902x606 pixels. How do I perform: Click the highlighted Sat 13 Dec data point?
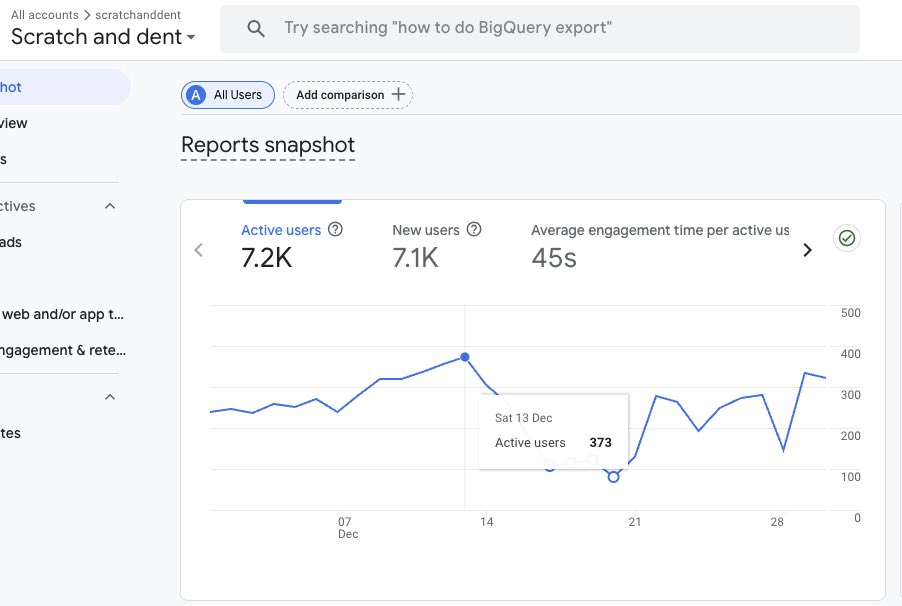[x=465, y=357]
